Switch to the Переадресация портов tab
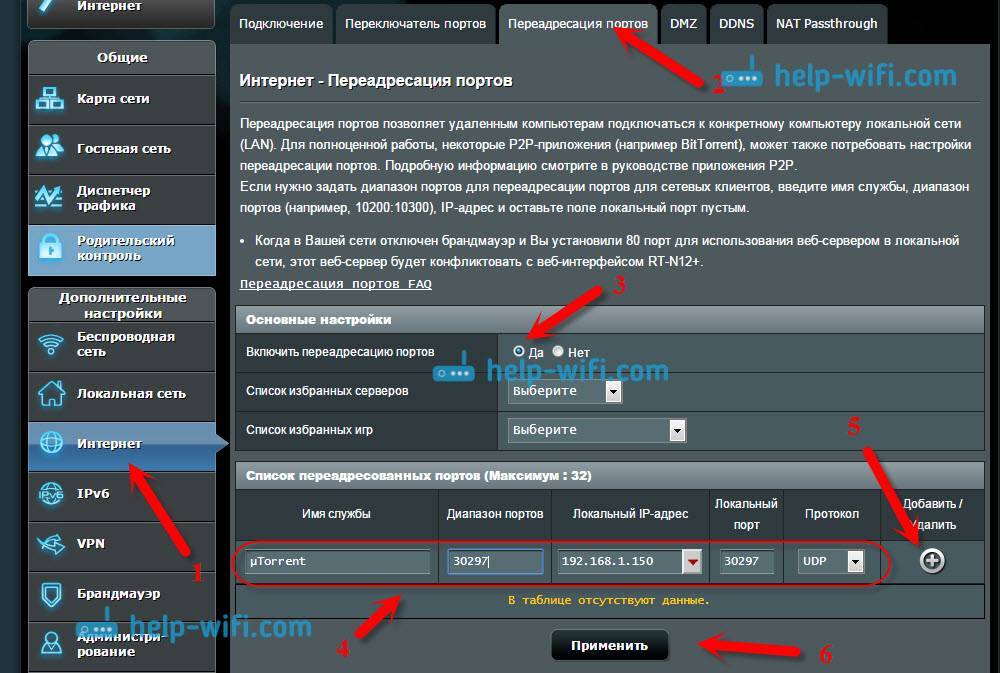1000x673 pixels. [578, 24]
